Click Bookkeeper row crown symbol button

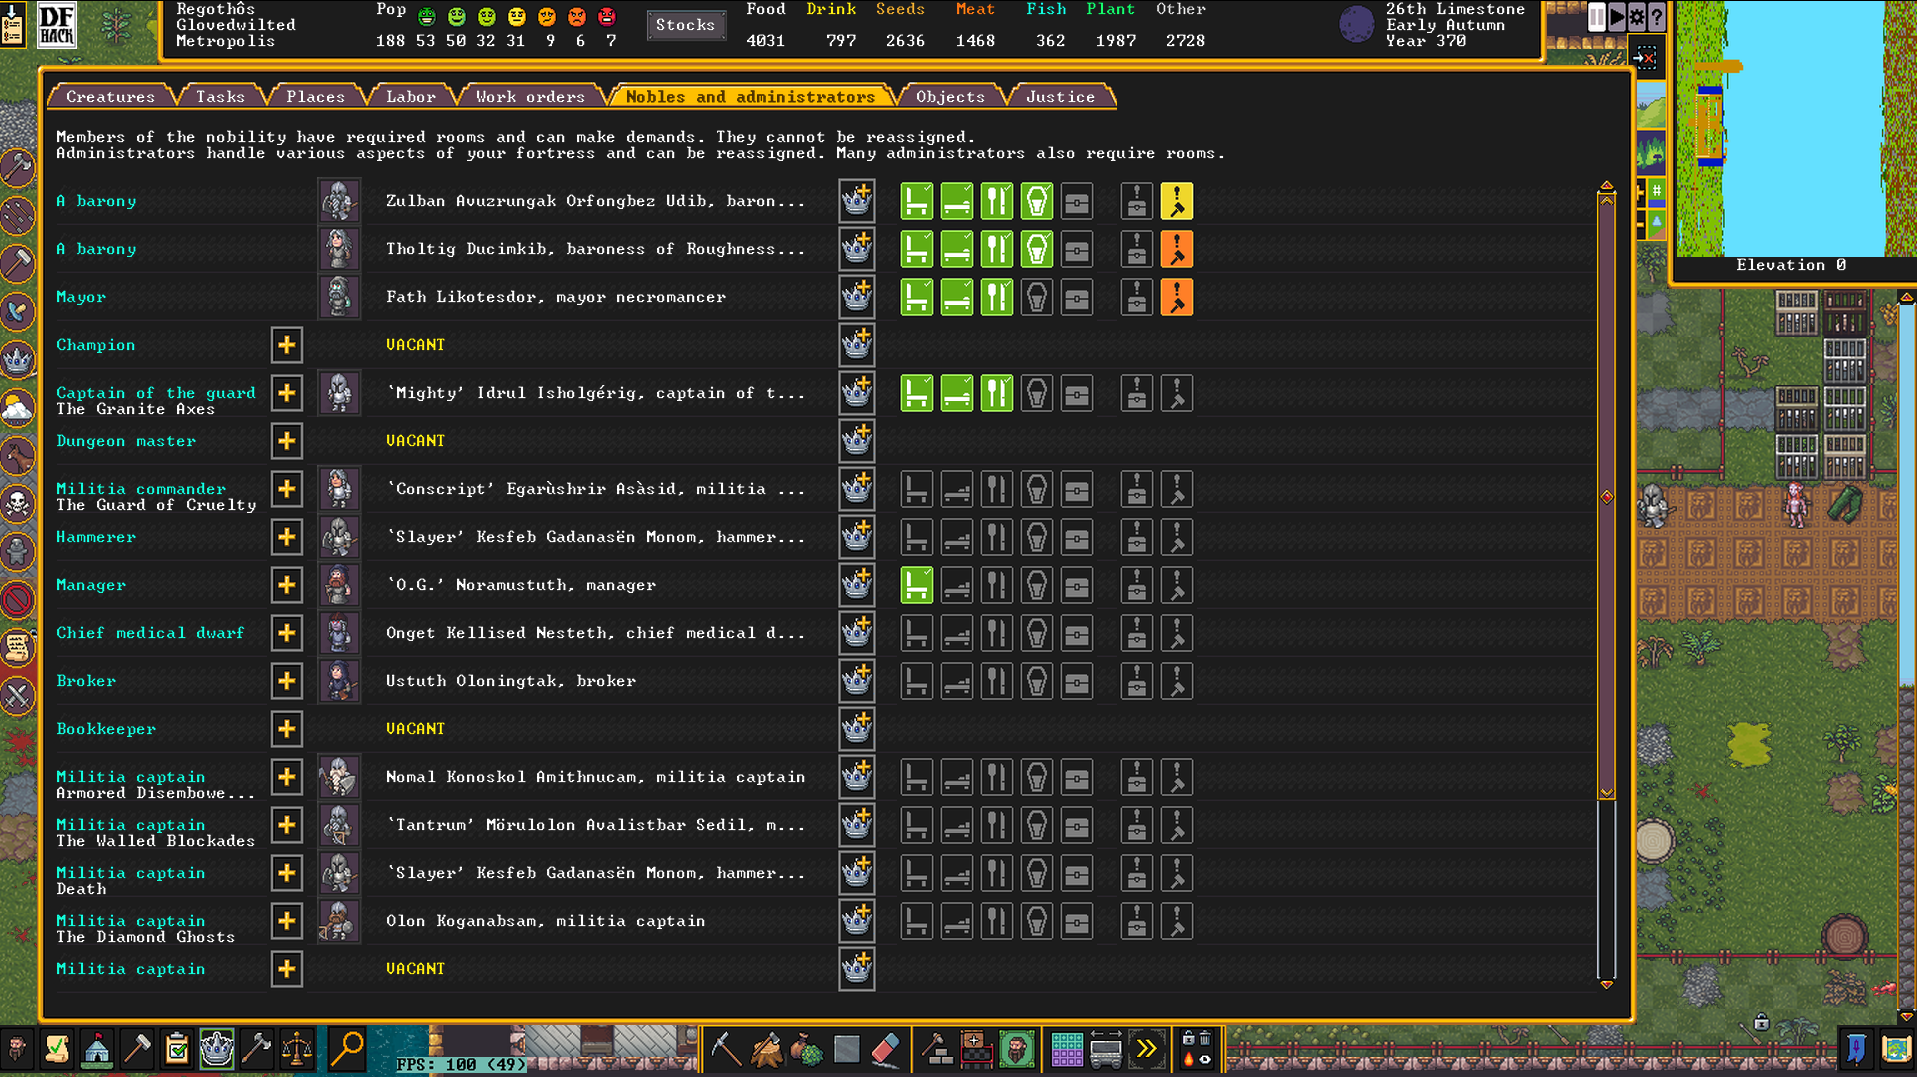tap(857, 729)
